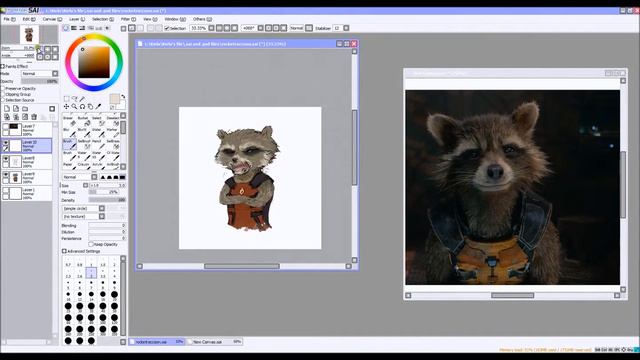
Task: Toggle the color wheel panel icon
Action: (66, 28)
